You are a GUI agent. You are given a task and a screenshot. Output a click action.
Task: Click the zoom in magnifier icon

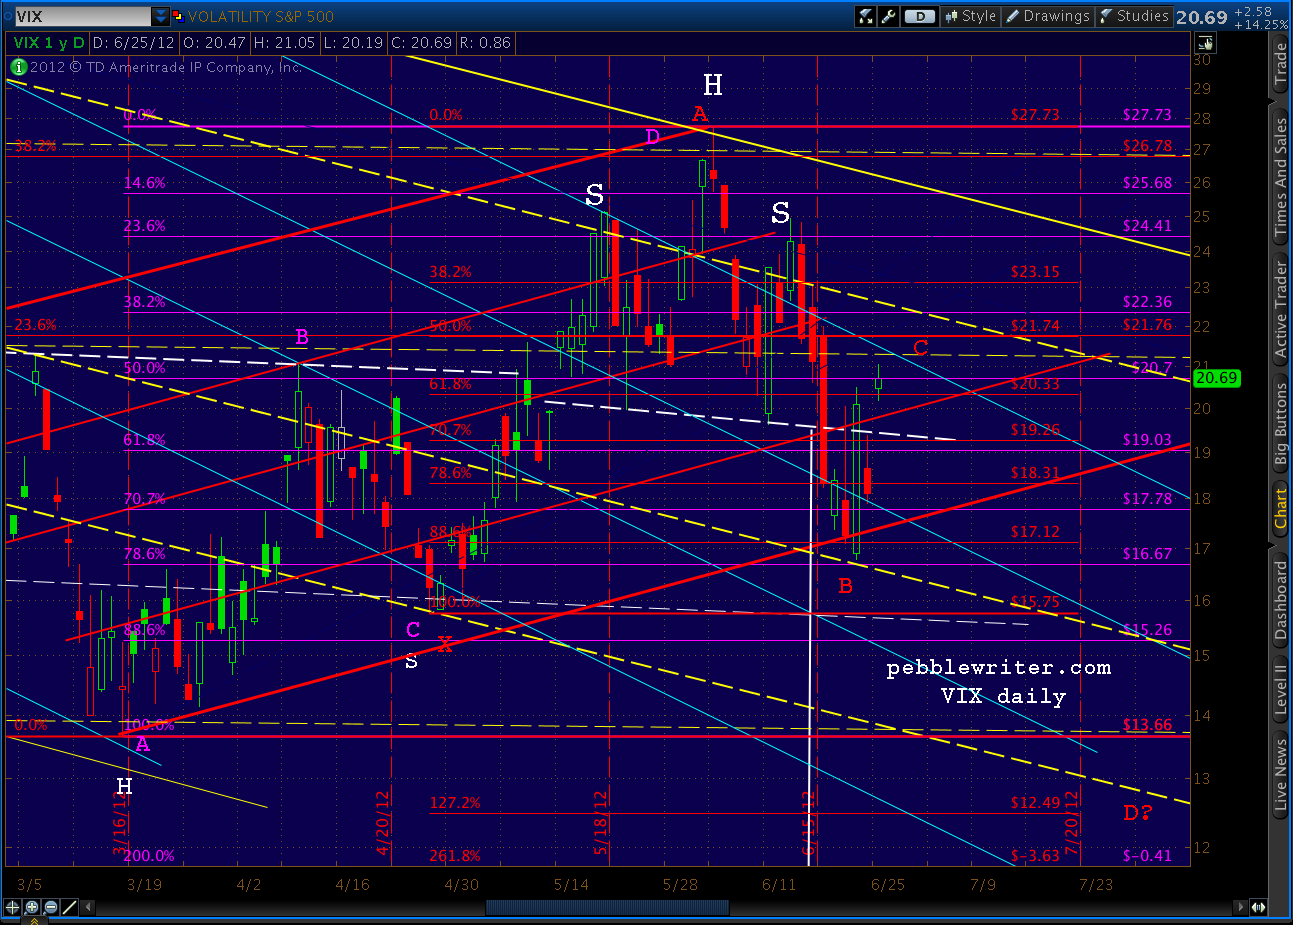(x=32, y=907)
